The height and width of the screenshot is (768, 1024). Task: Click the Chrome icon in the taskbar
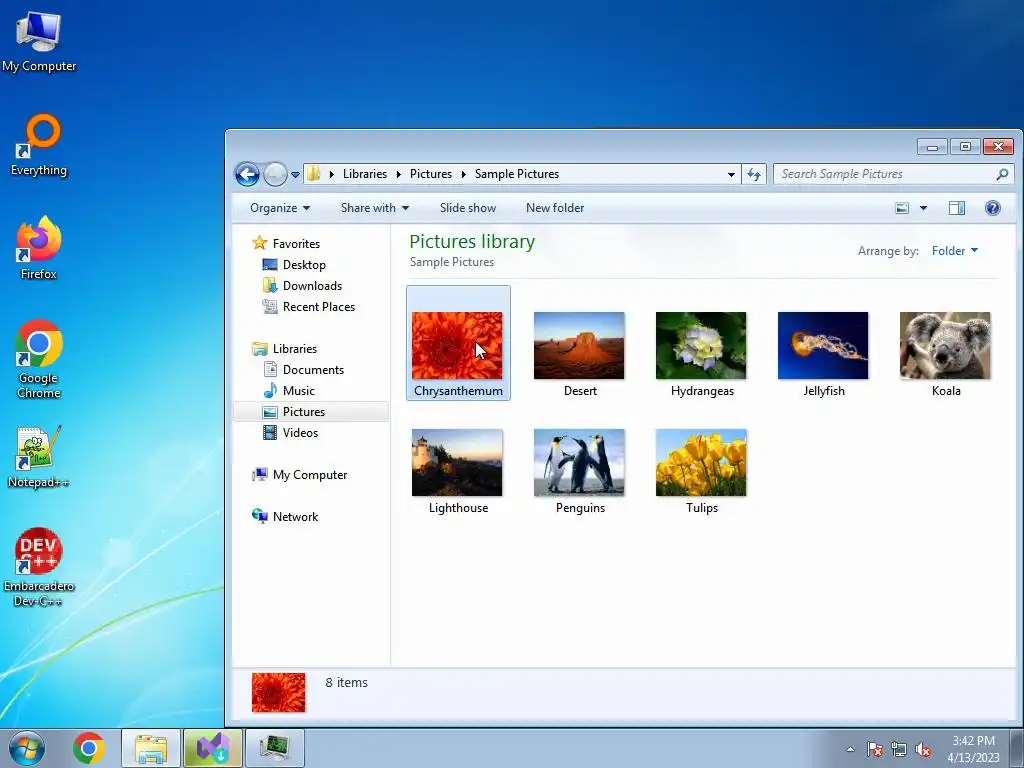click(x=89, y=748)
